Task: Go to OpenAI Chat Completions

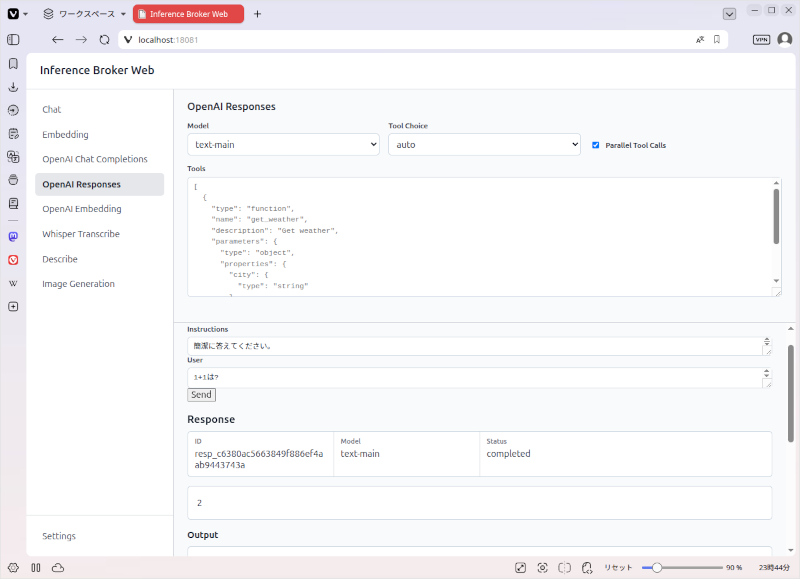Action: [95, 159]
